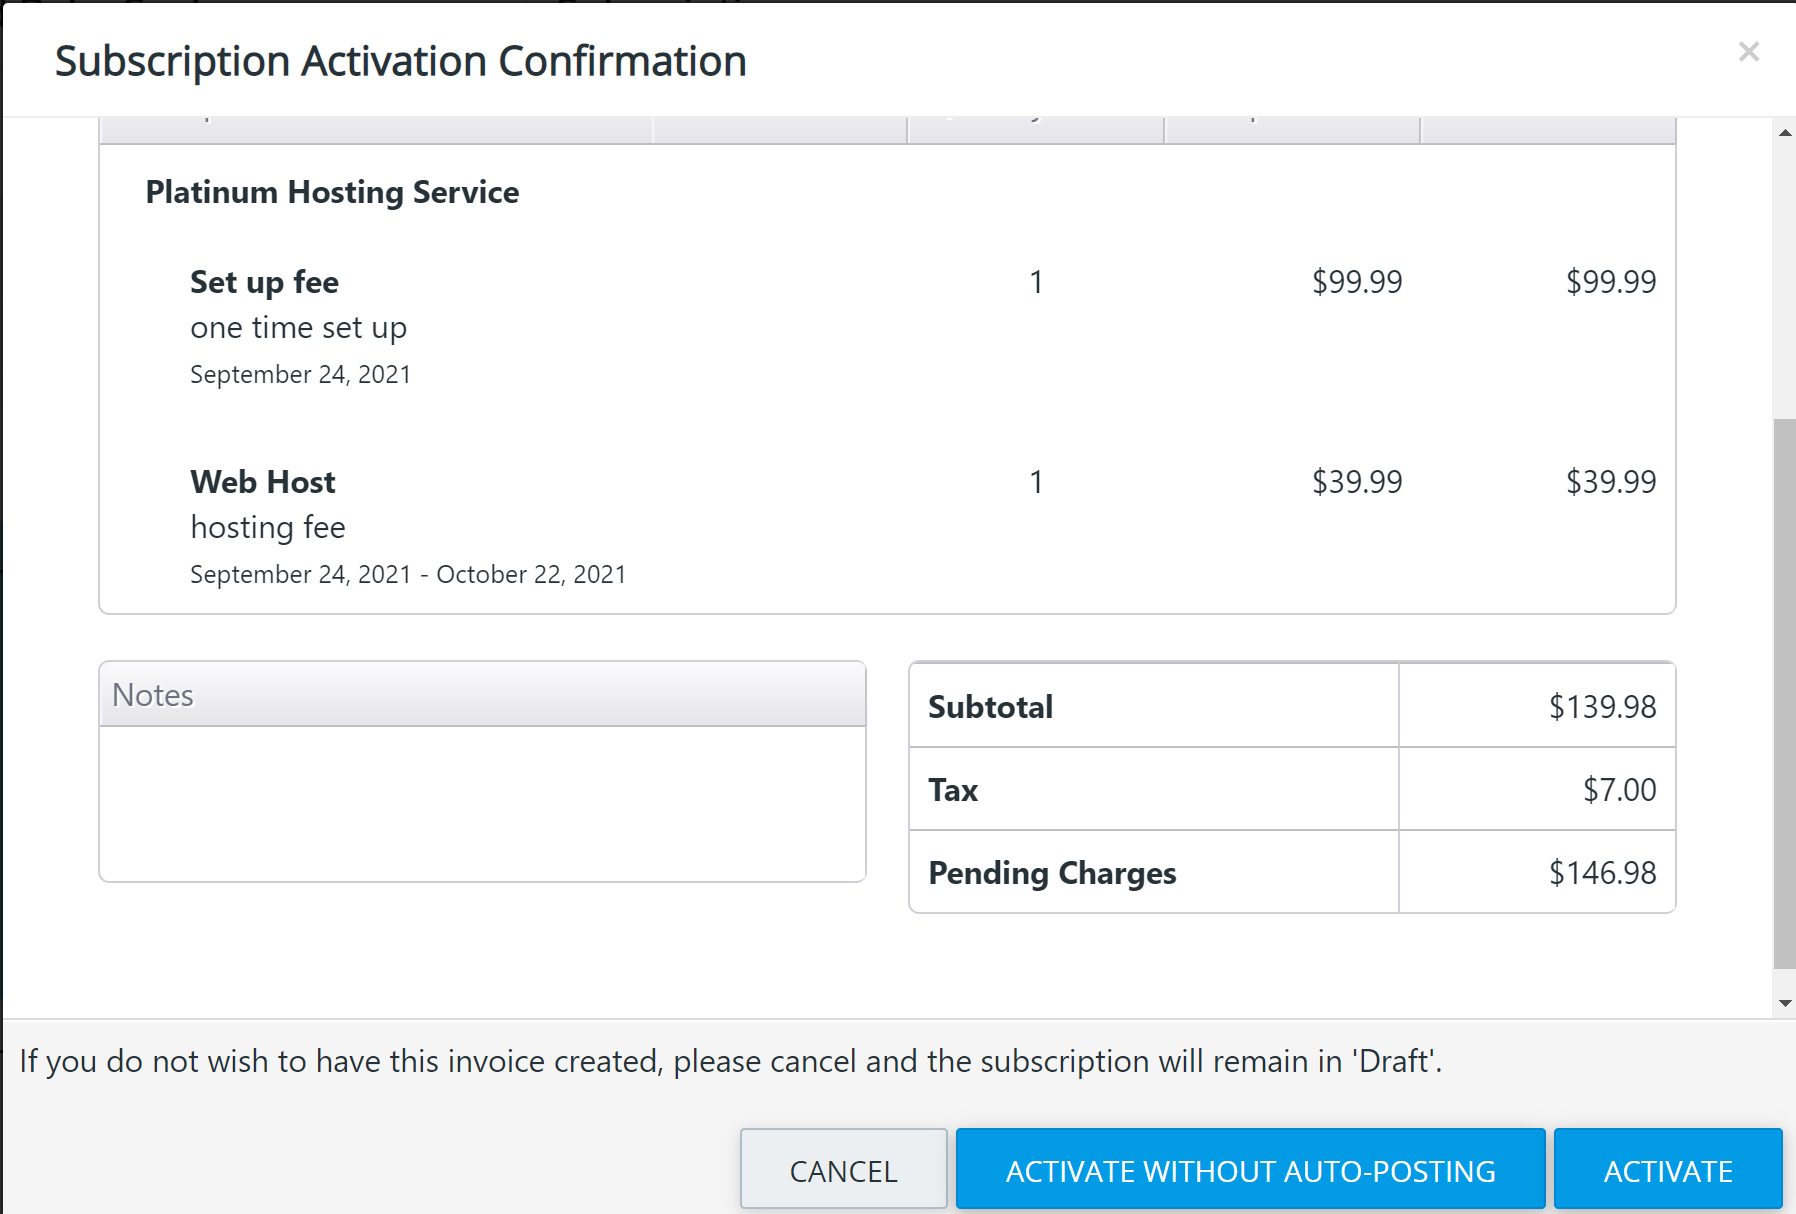Click the Pending Charges label
The width and height of the screenshot is (1796, 1214).
[1052, 873]
